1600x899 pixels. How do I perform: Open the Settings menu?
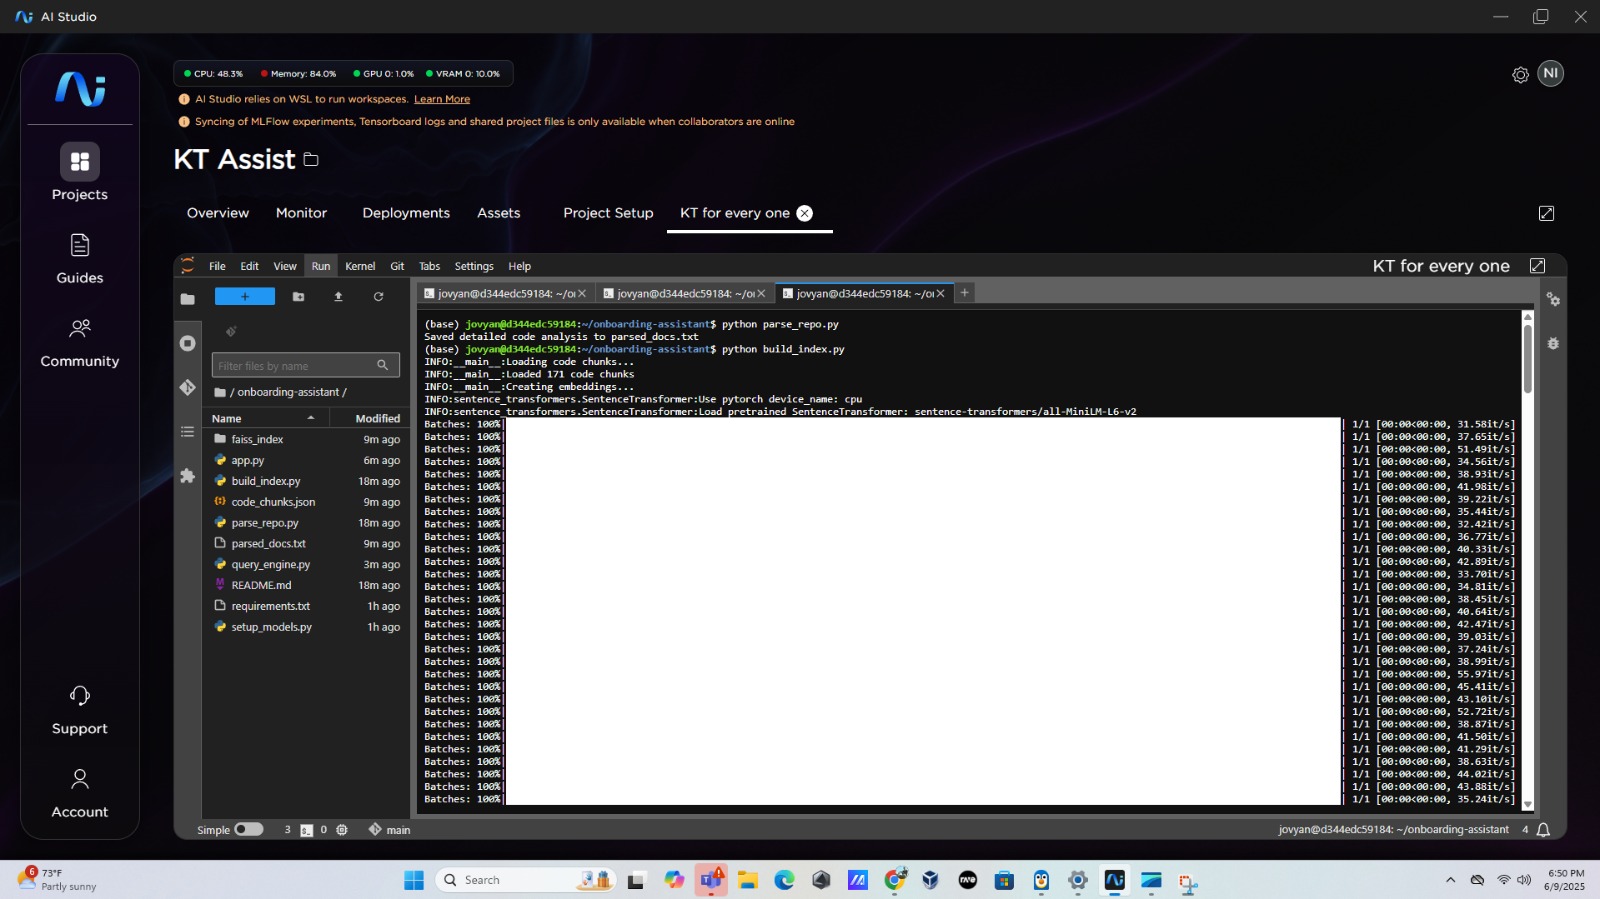pyautogui.click(x=474, y=266)
